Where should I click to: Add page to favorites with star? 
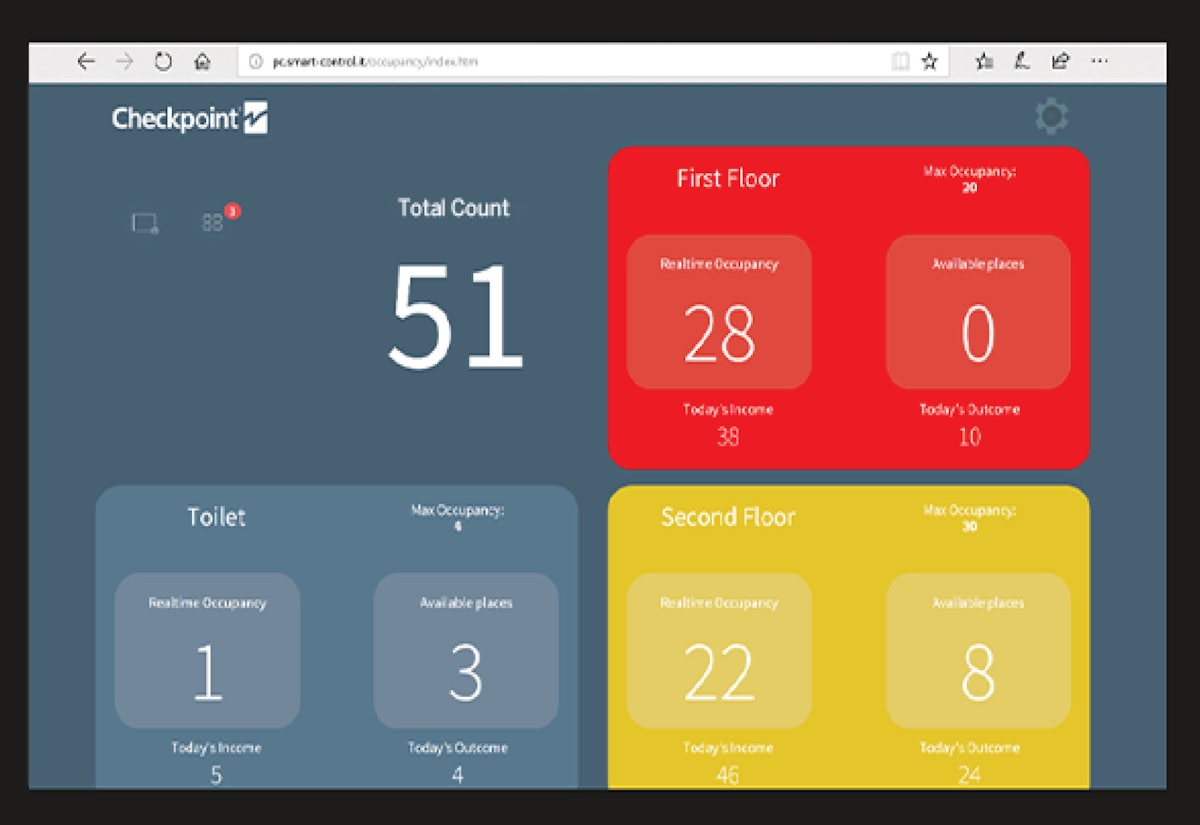pyautogui.click(x=929, y=62)
